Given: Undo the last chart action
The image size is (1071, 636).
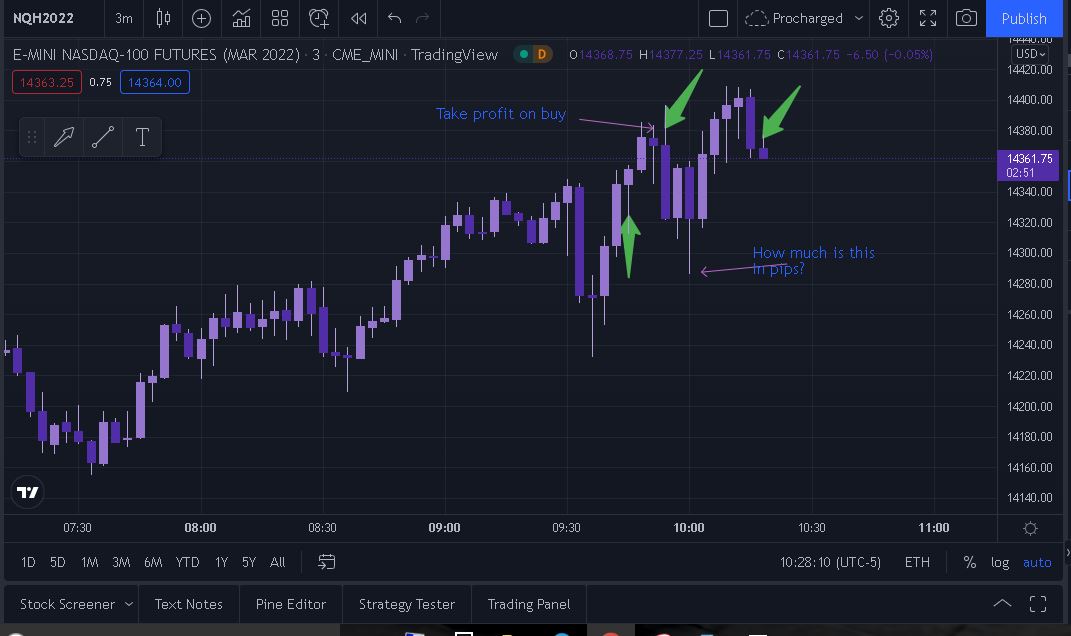Looking at the screenshot, I should [394, 18].
